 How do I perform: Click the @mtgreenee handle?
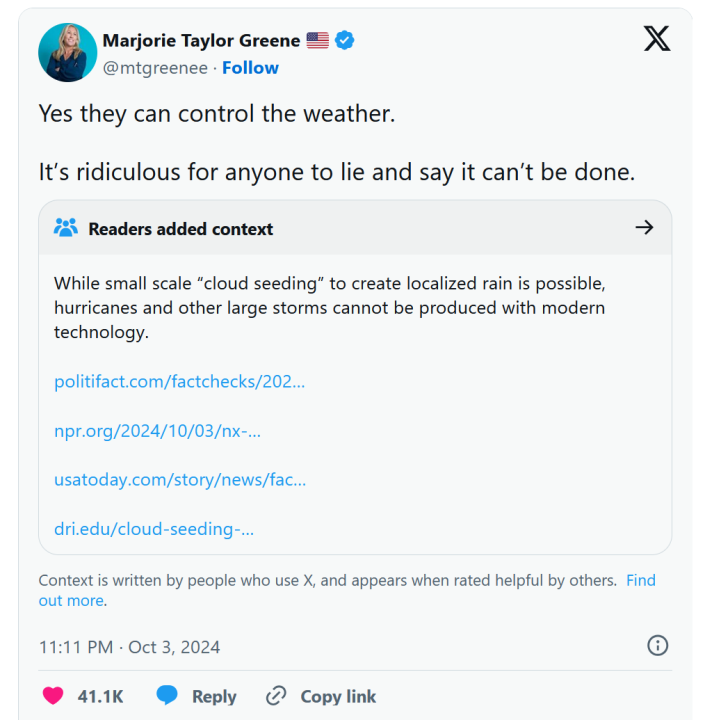coord(155,68)
